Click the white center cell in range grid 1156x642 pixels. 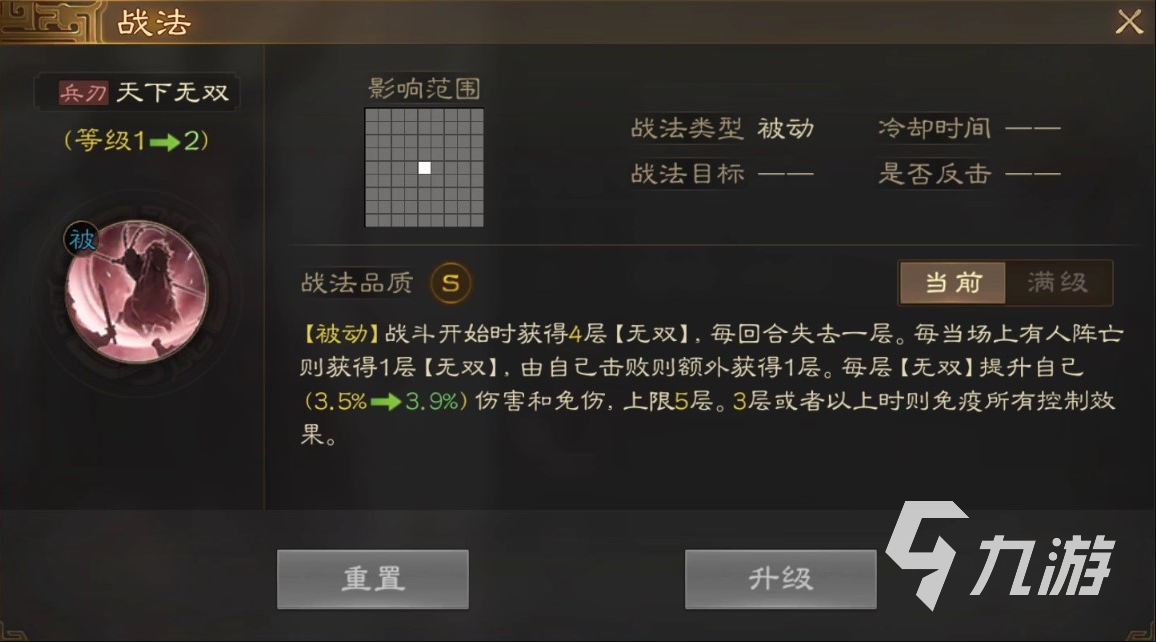point(425,168)
